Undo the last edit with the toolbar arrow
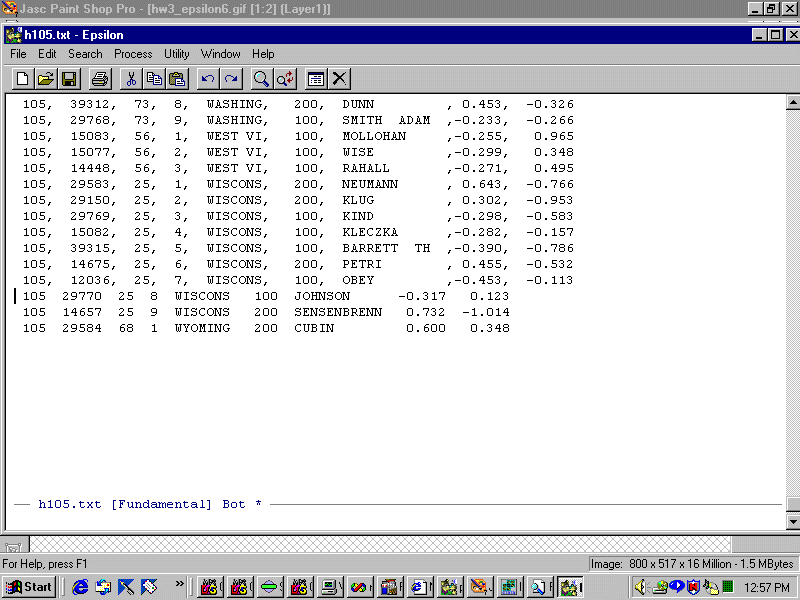This screenshot has height=600, width=800. 208,78
